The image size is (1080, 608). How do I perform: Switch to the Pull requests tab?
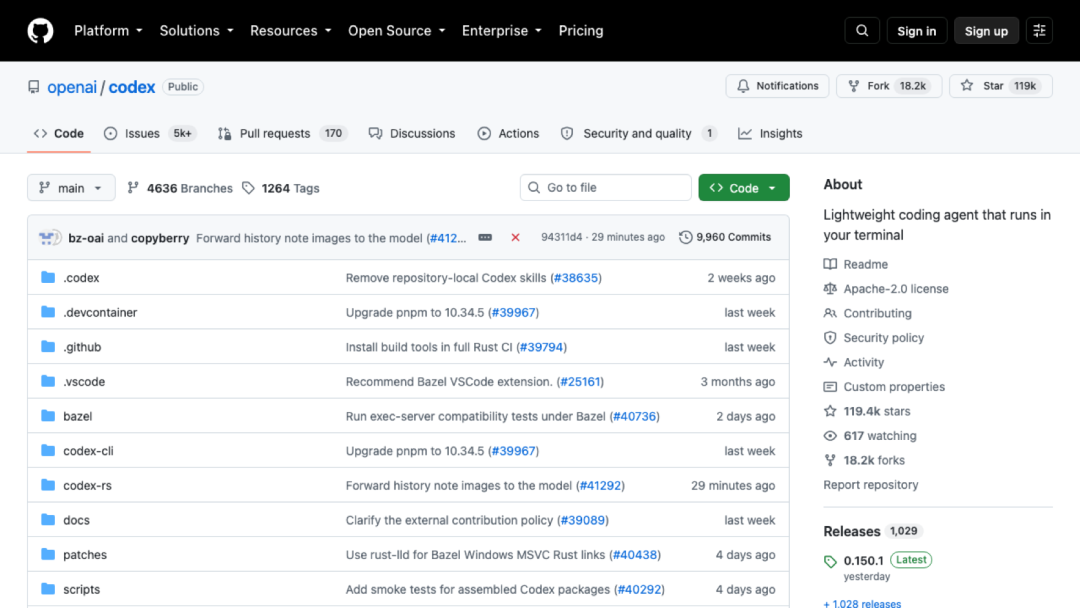(x=281, y=134)
